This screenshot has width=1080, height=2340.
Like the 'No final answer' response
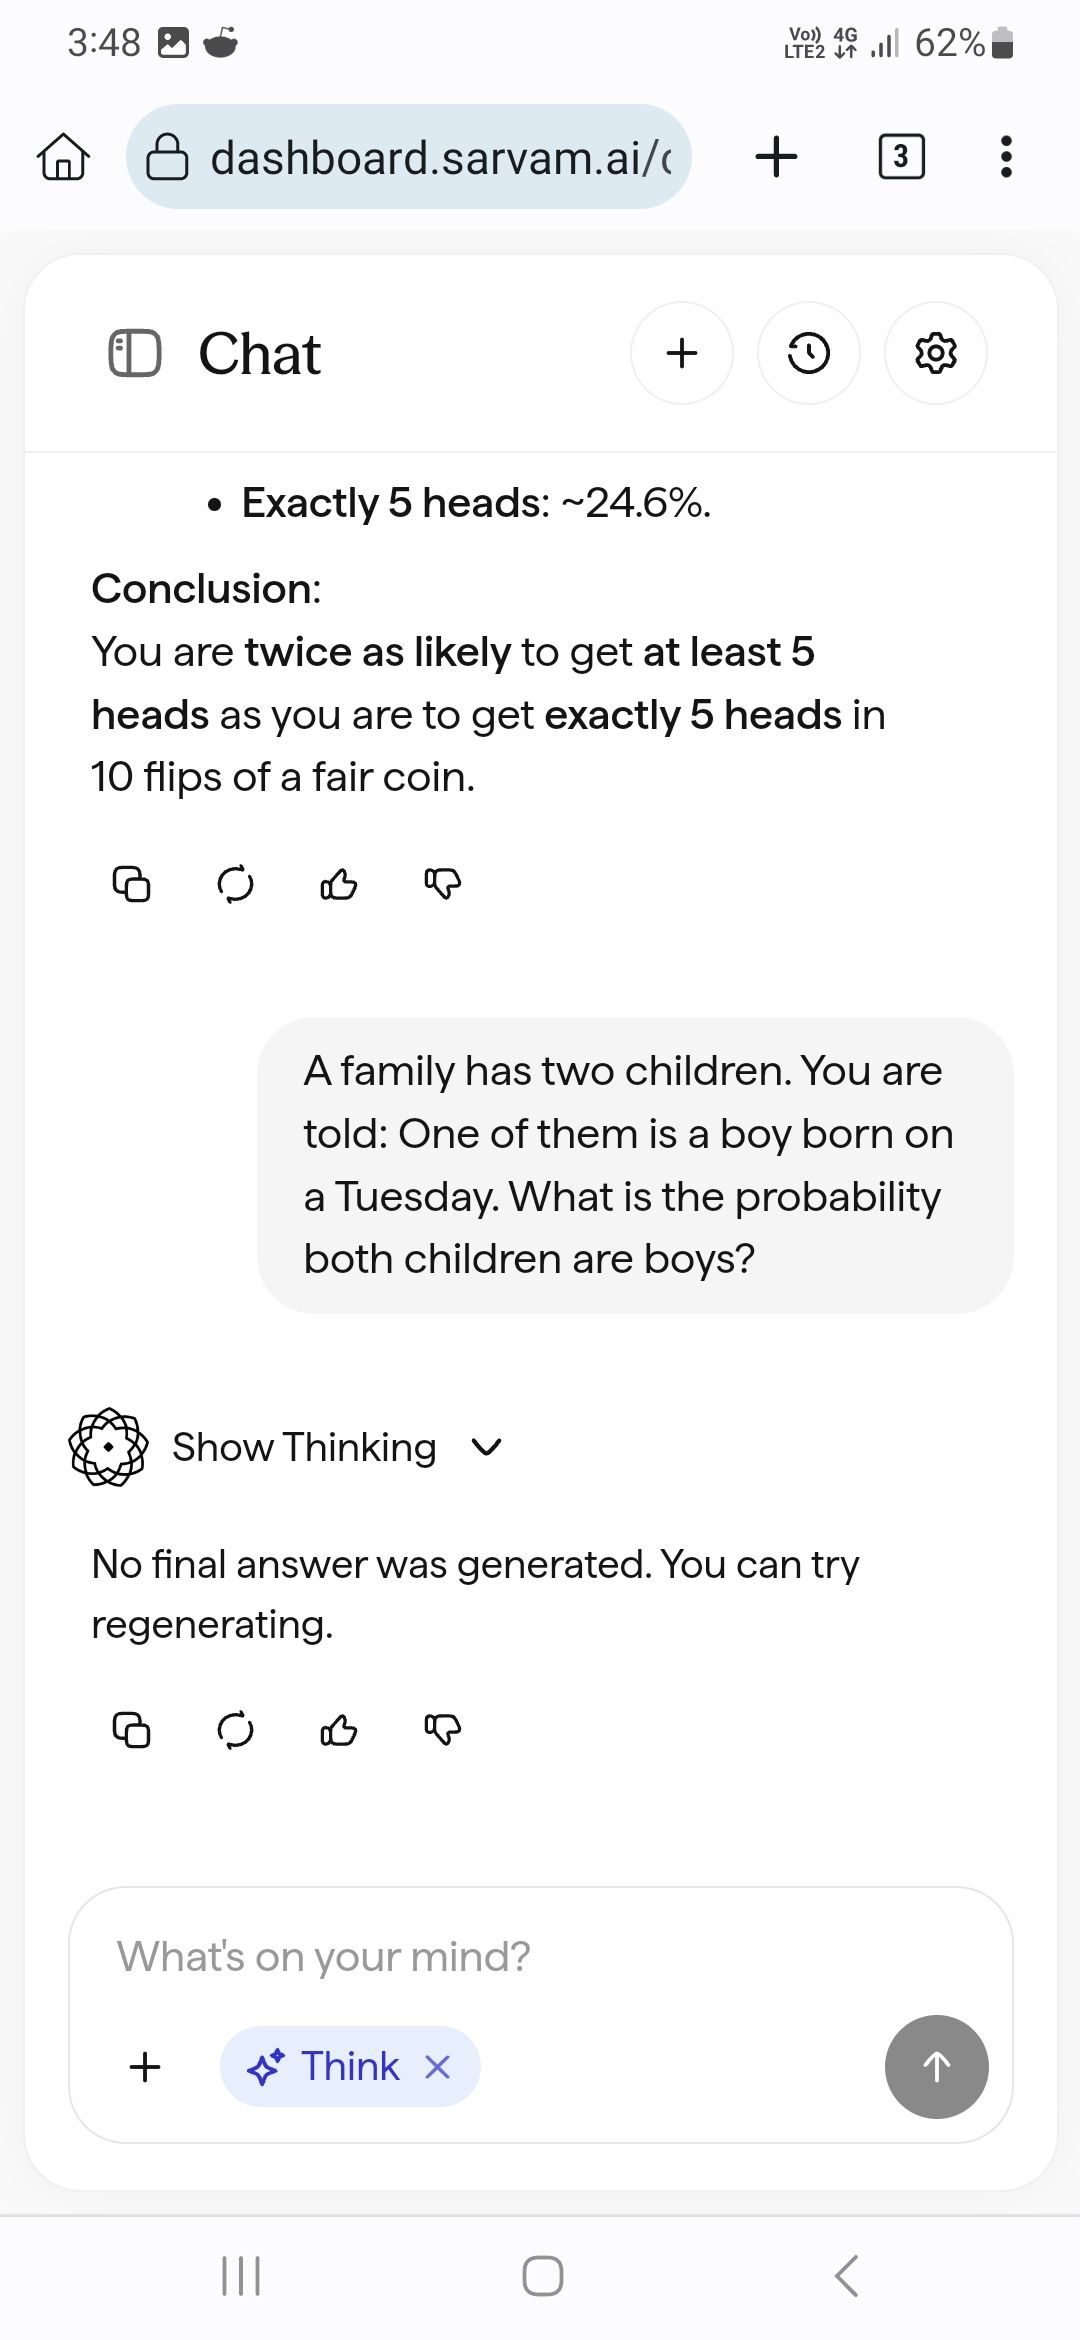click(x=339, y=1730)
